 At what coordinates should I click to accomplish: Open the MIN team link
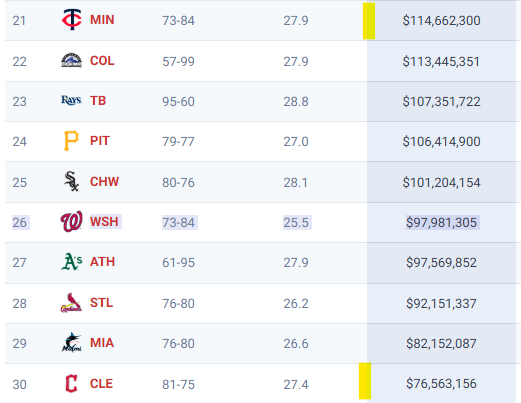(x=102, y=20)
